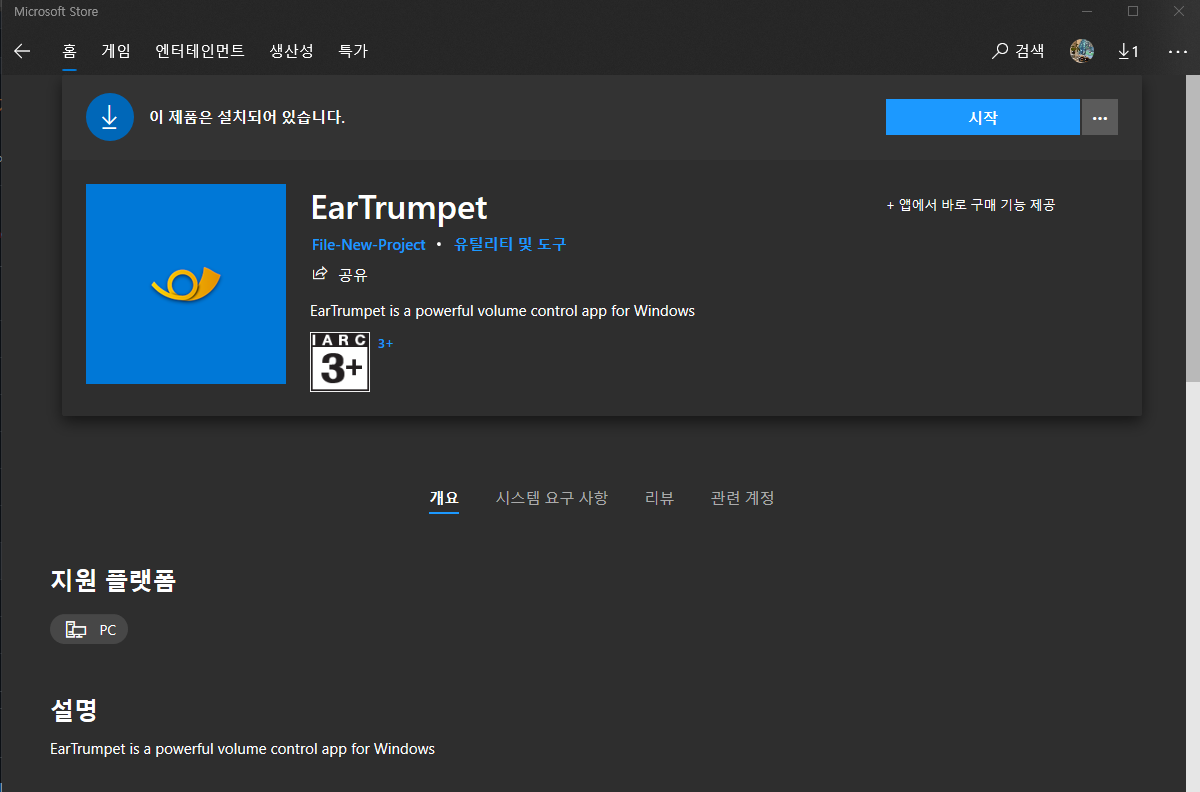Click the EarTrumpet app logo tile
This screenshot has height=792, width=1200.
click(186, 284)
